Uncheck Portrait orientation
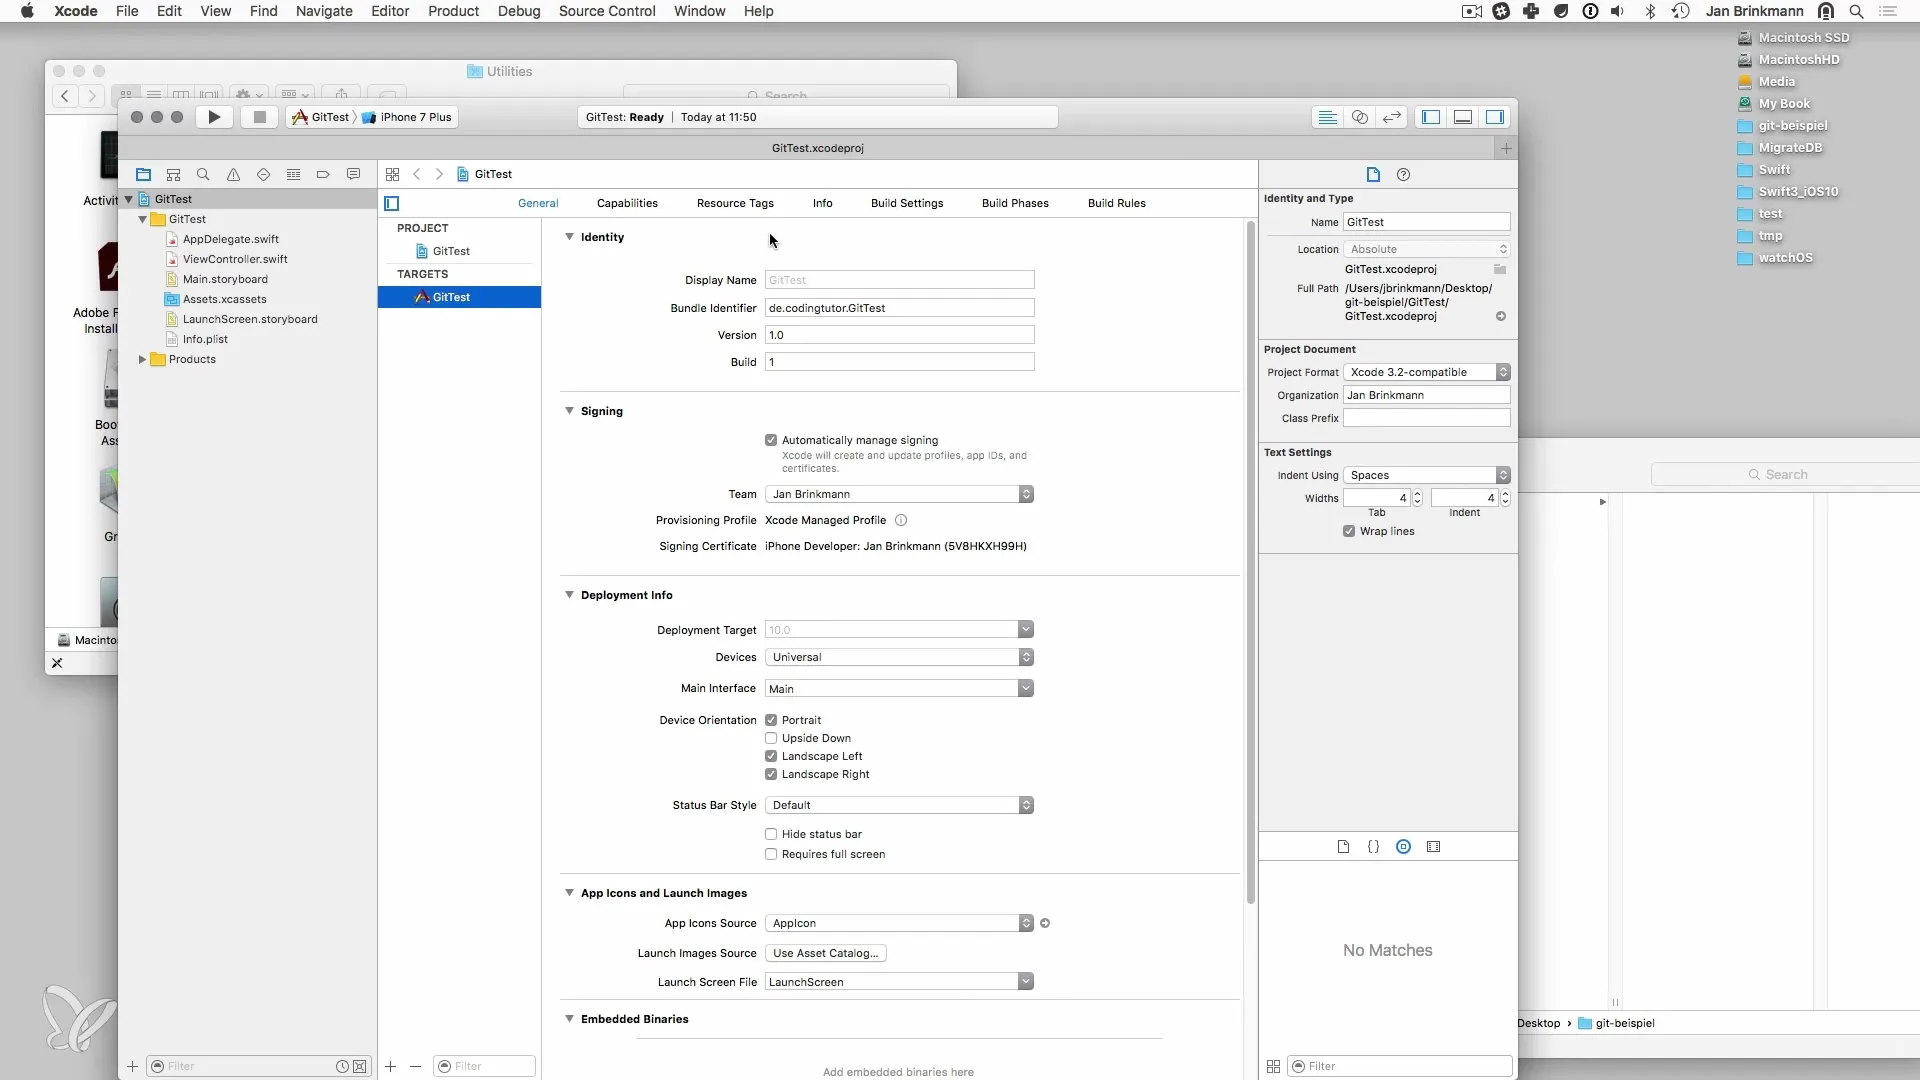The image size is (1920, 1080). 771,720
